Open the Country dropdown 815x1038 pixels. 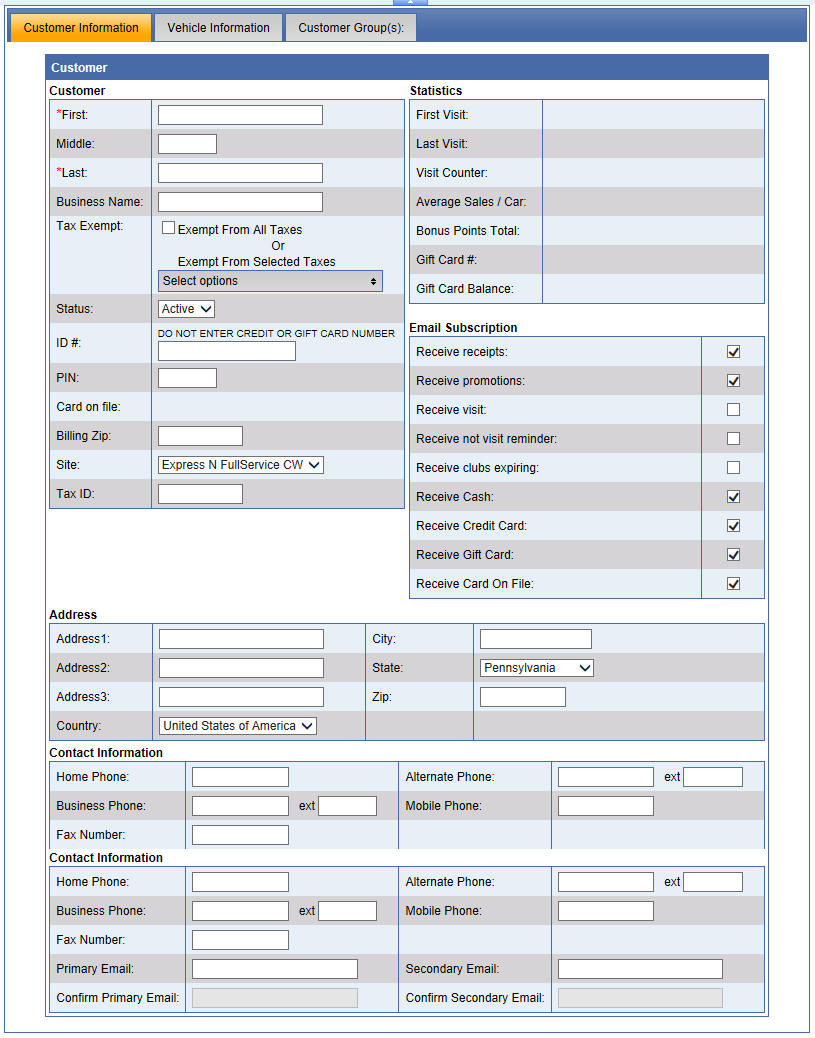237,726
